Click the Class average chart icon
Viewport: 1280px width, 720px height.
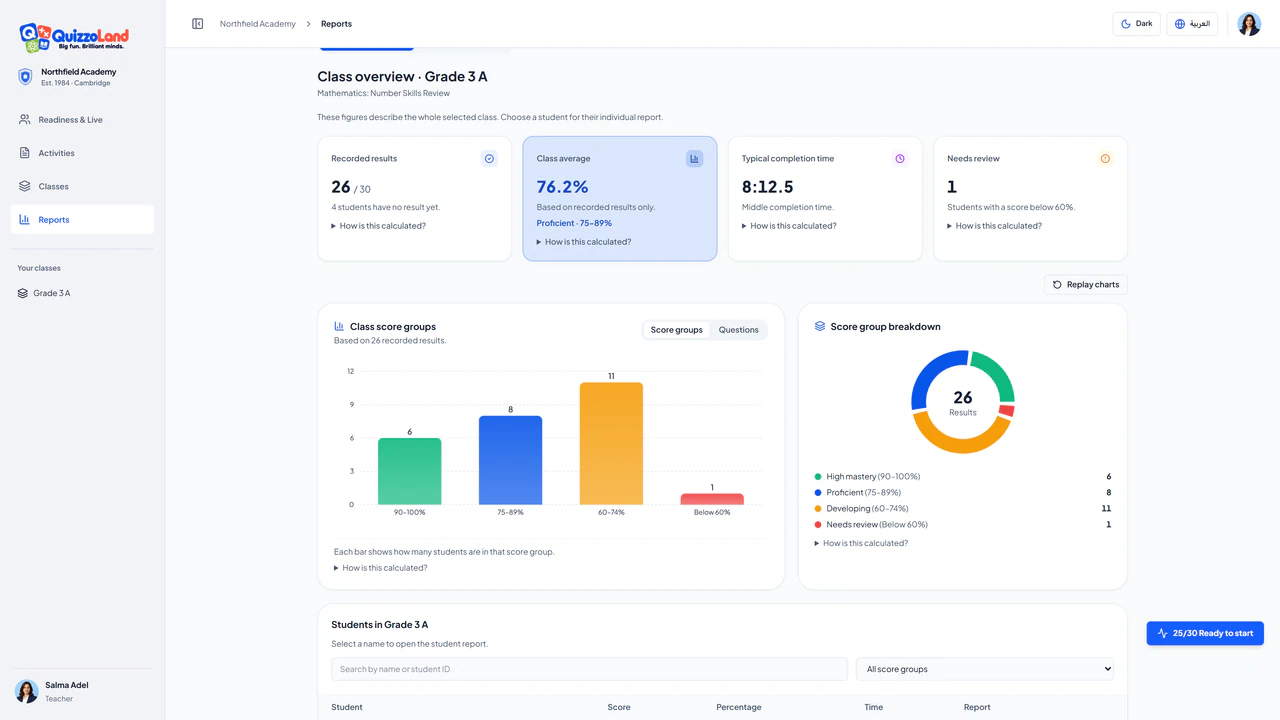point(695,159)
